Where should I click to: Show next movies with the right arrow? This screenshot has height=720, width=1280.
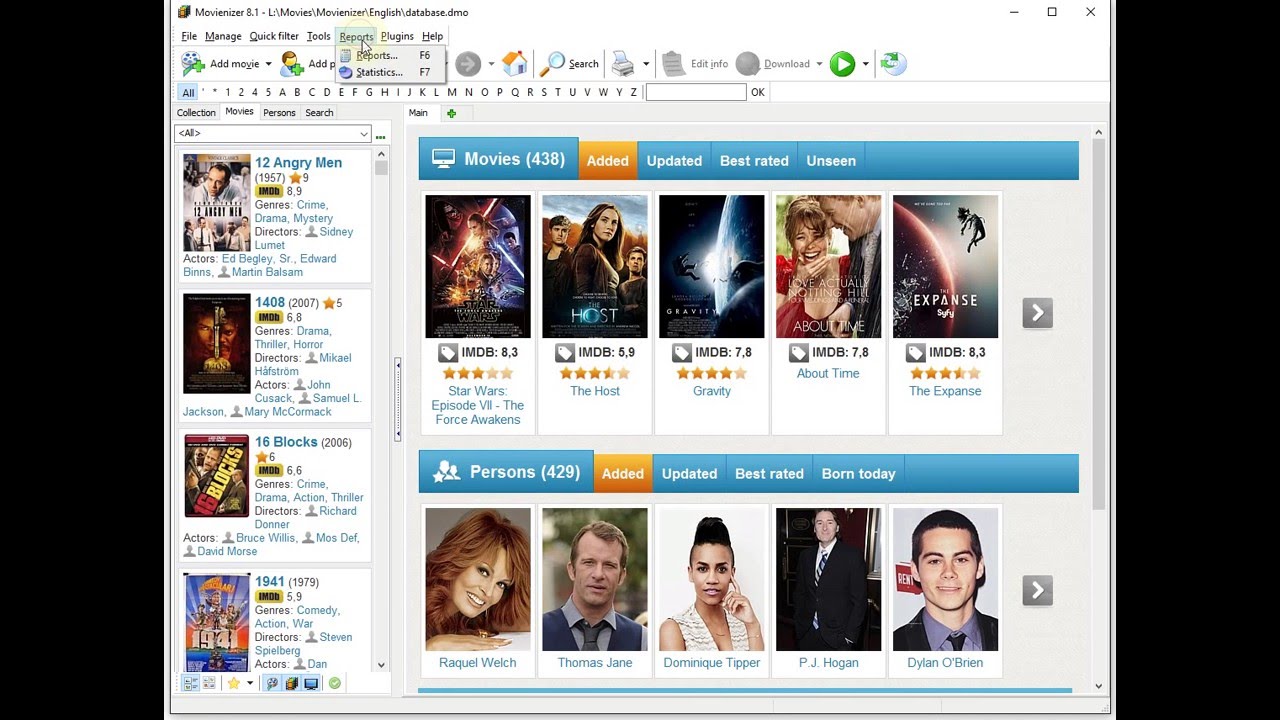pos(1037,313)
